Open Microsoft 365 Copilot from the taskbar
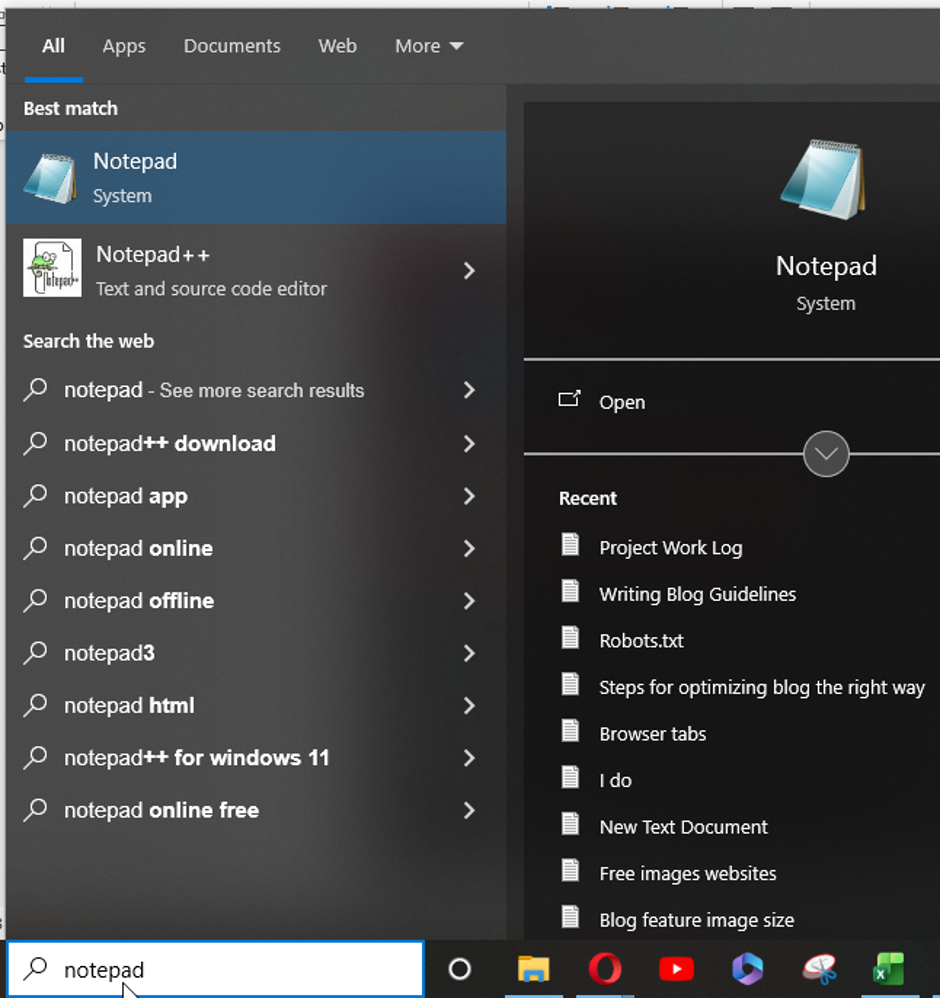Viewport: 940px width, 998px height. pyautogui.click(x=747, y=969)
